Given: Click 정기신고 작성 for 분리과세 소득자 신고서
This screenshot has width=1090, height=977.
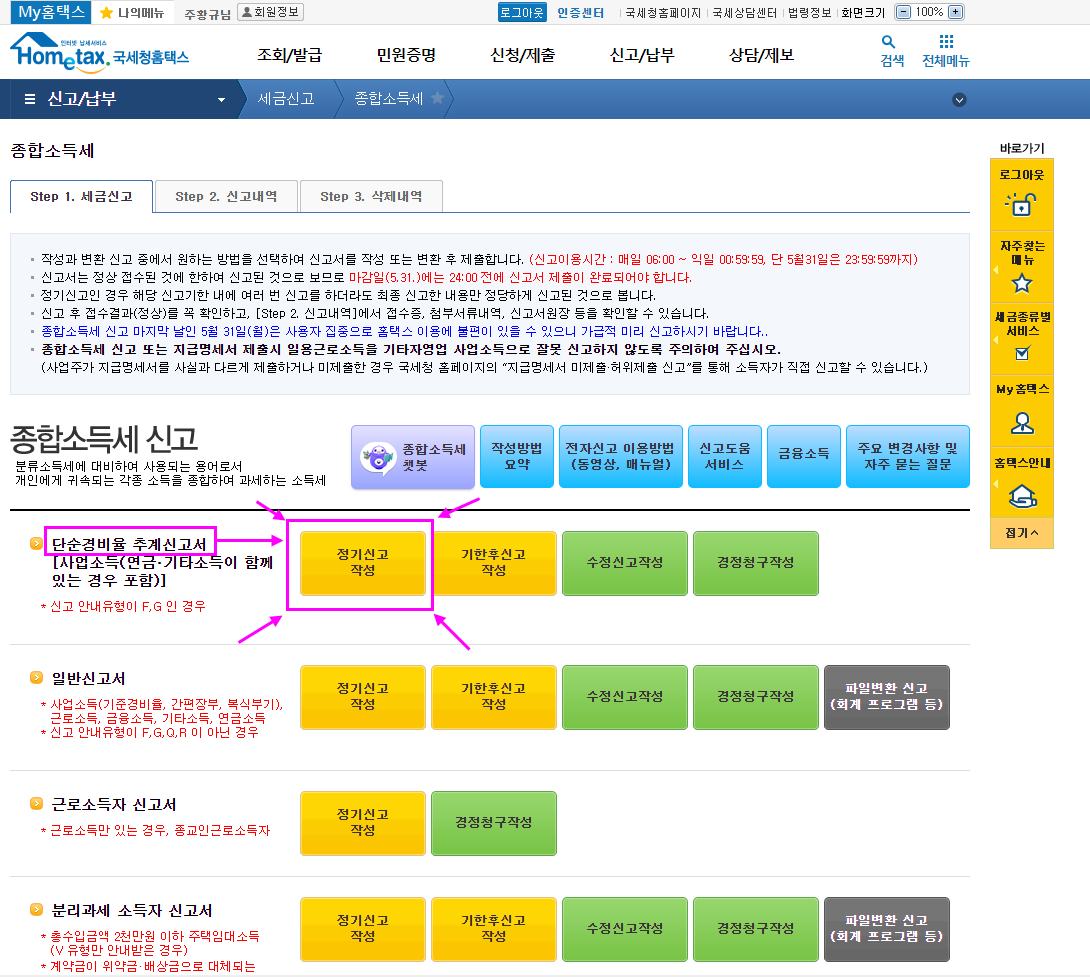Looking at the screenshot, I should [x=362, y=929].
